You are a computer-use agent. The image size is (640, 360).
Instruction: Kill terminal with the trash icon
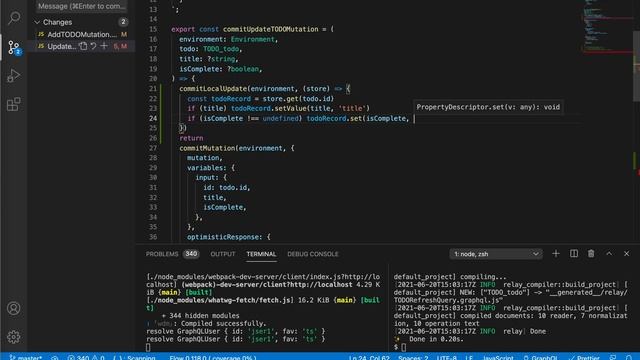pos(591,254)
